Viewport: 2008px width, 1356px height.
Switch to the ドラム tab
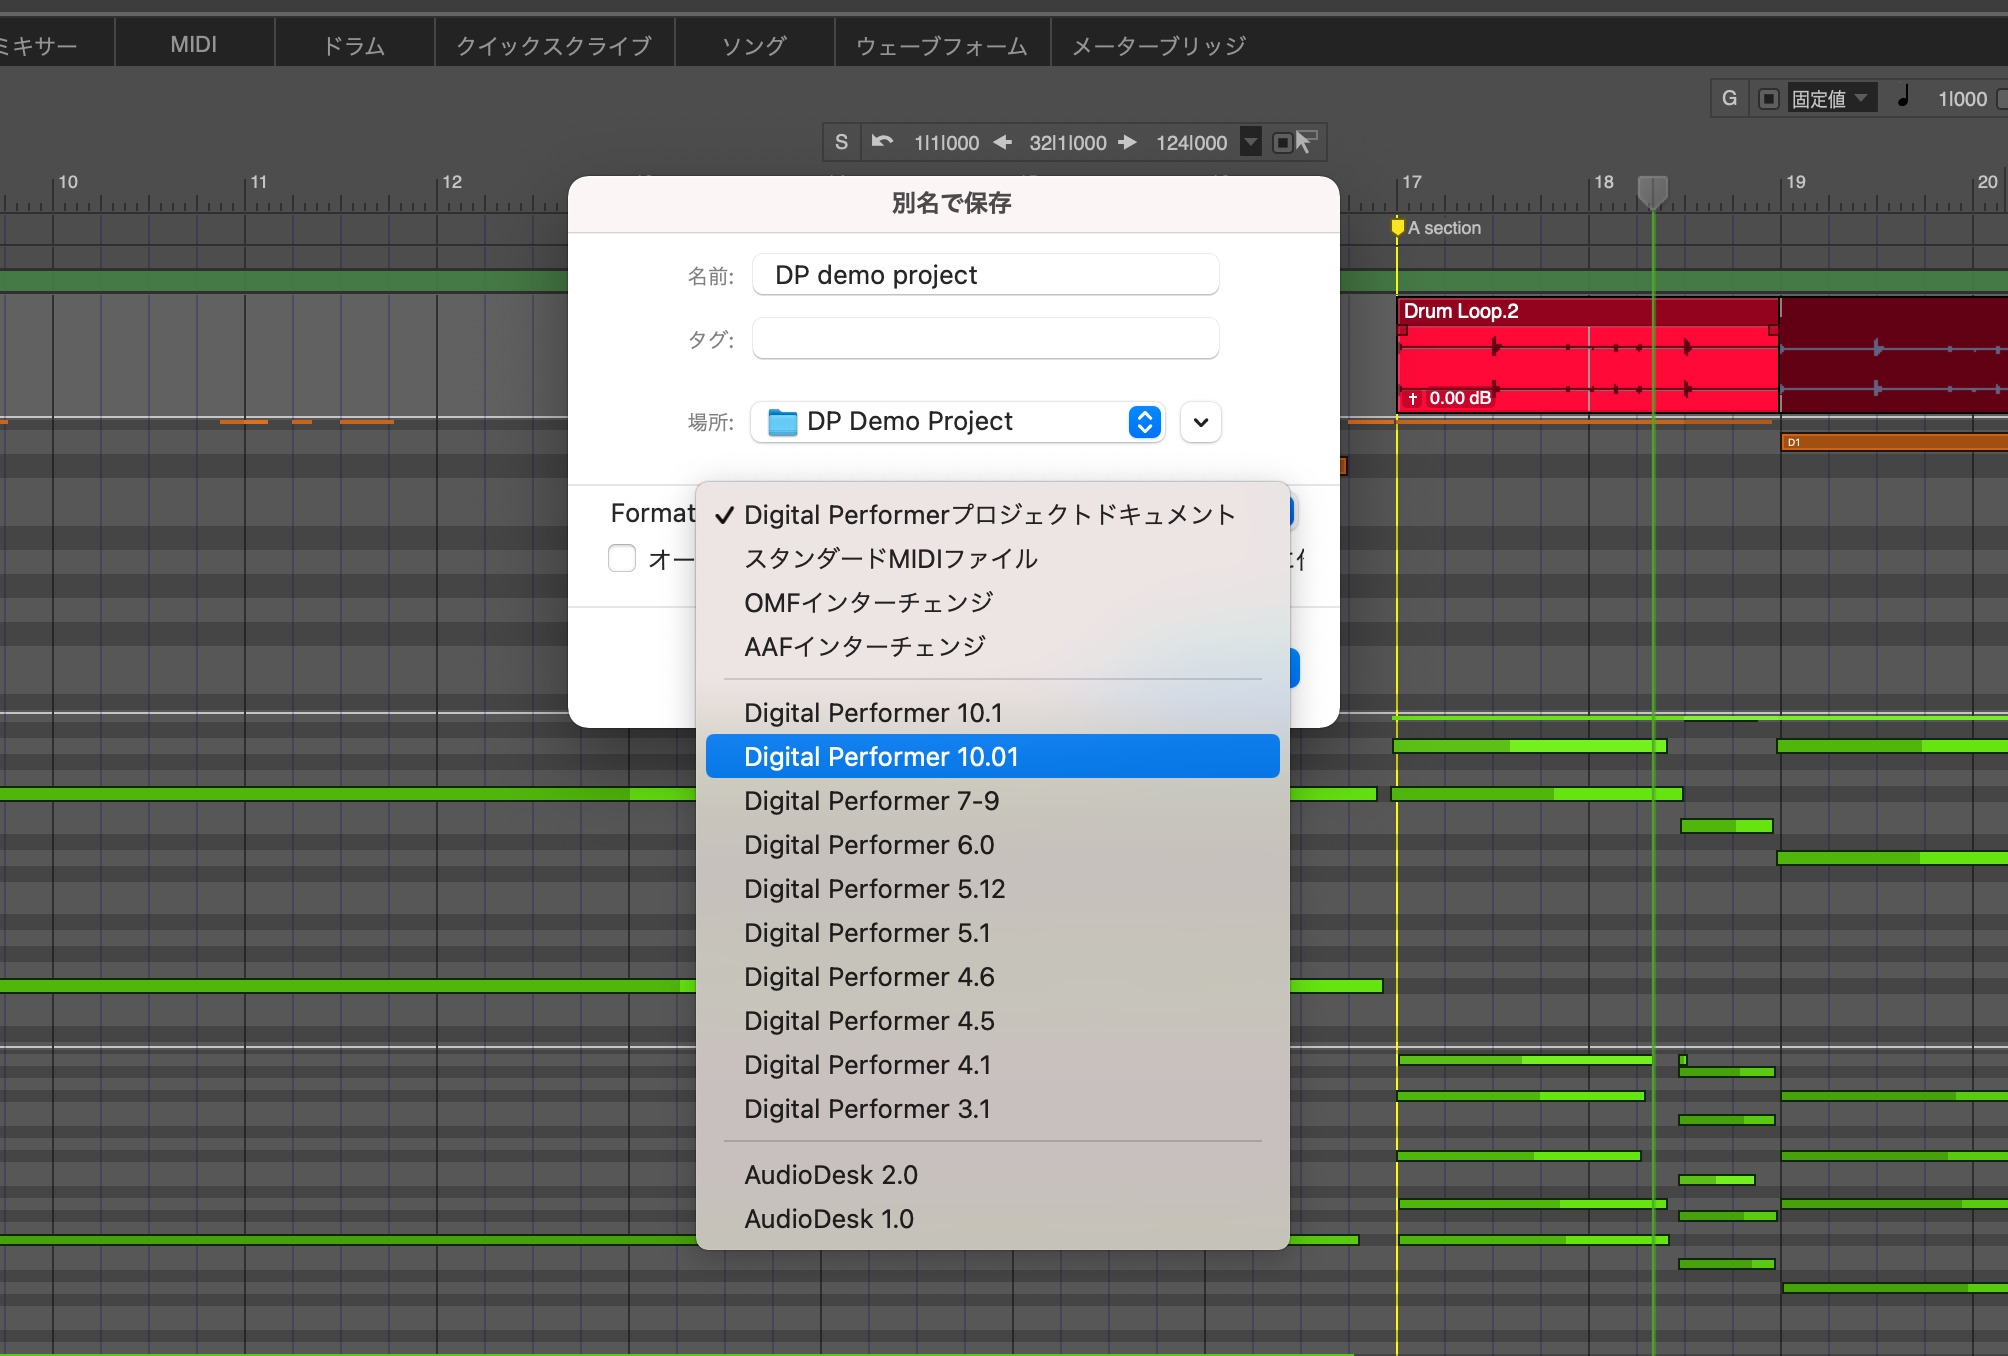(354, 45)
